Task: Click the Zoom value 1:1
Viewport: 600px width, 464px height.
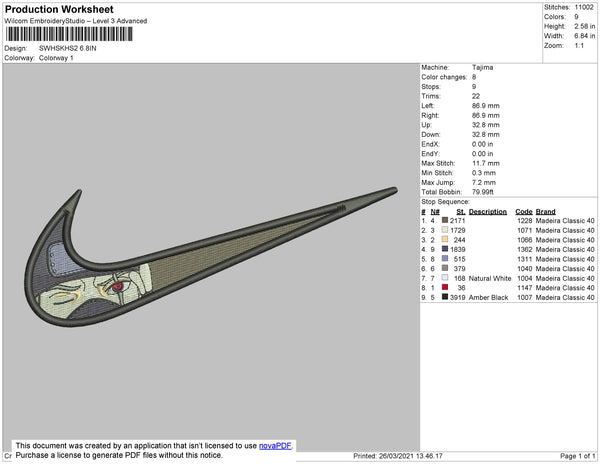Action: click(579, 46)
